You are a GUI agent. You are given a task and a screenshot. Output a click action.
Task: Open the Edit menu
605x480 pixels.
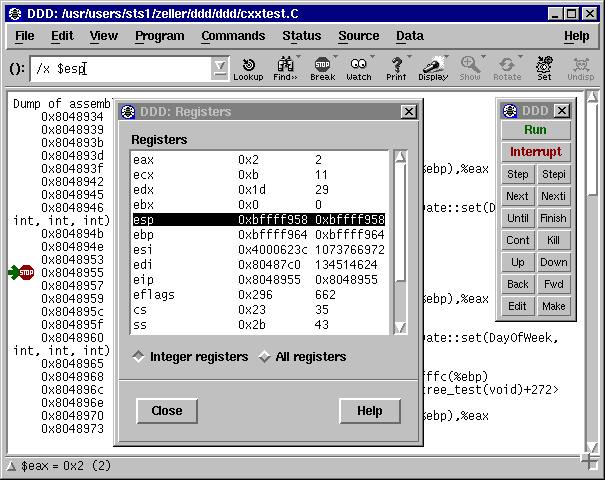pos(62,36)
